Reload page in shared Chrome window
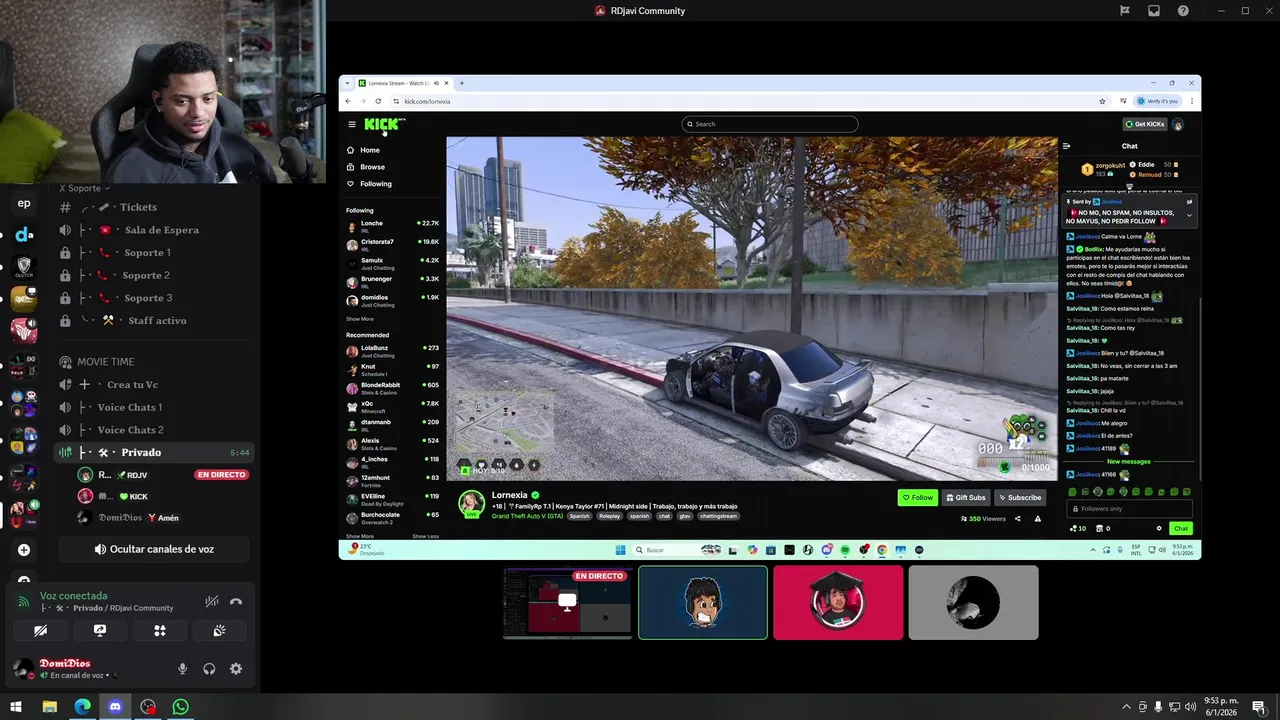 pyautogui.click(x=378, y=101)
